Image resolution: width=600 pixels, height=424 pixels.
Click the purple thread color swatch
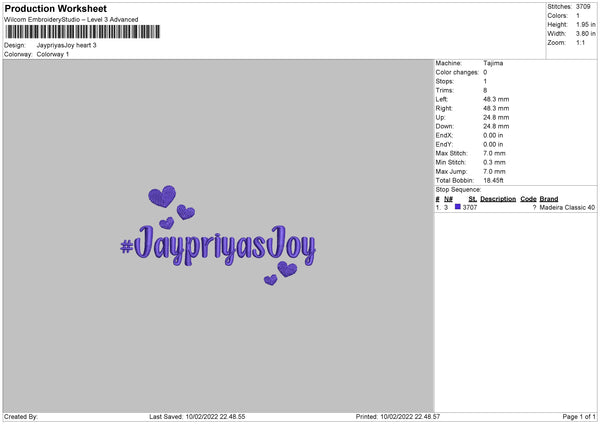458,207
